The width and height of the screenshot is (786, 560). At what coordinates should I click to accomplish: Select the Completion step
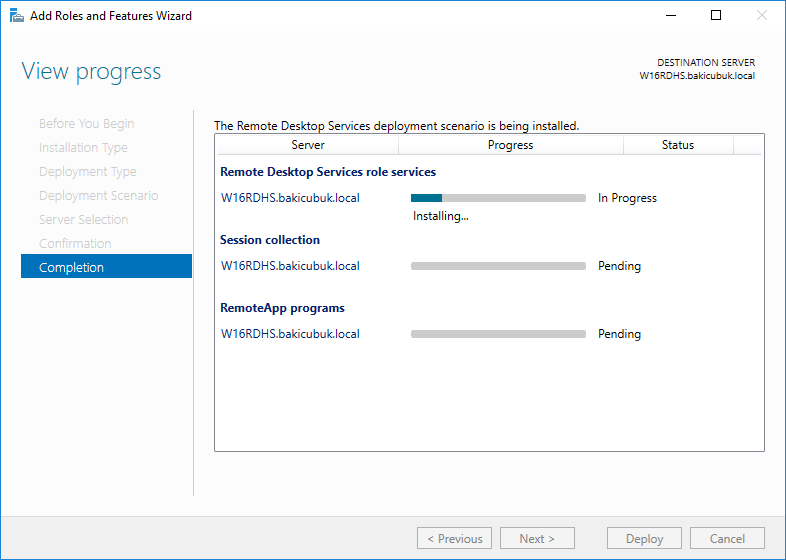click(106, 266)
